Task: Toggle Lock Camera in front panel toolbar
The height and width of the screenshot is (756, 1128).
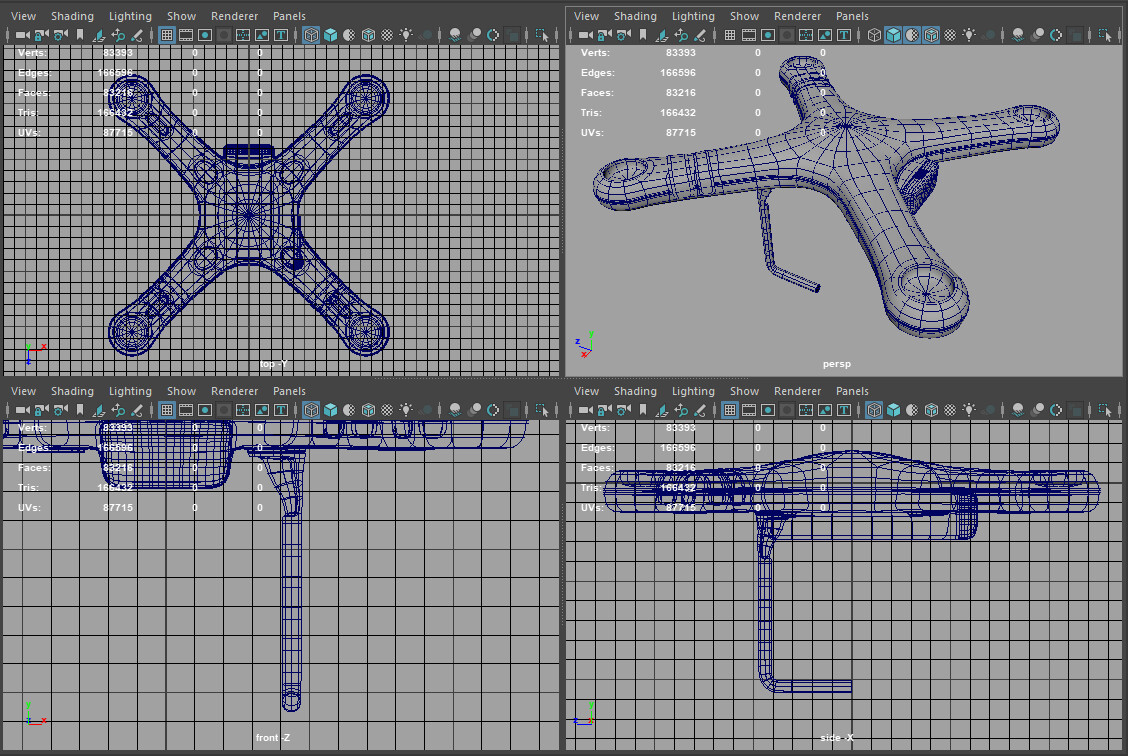Action: pos(42,410)
